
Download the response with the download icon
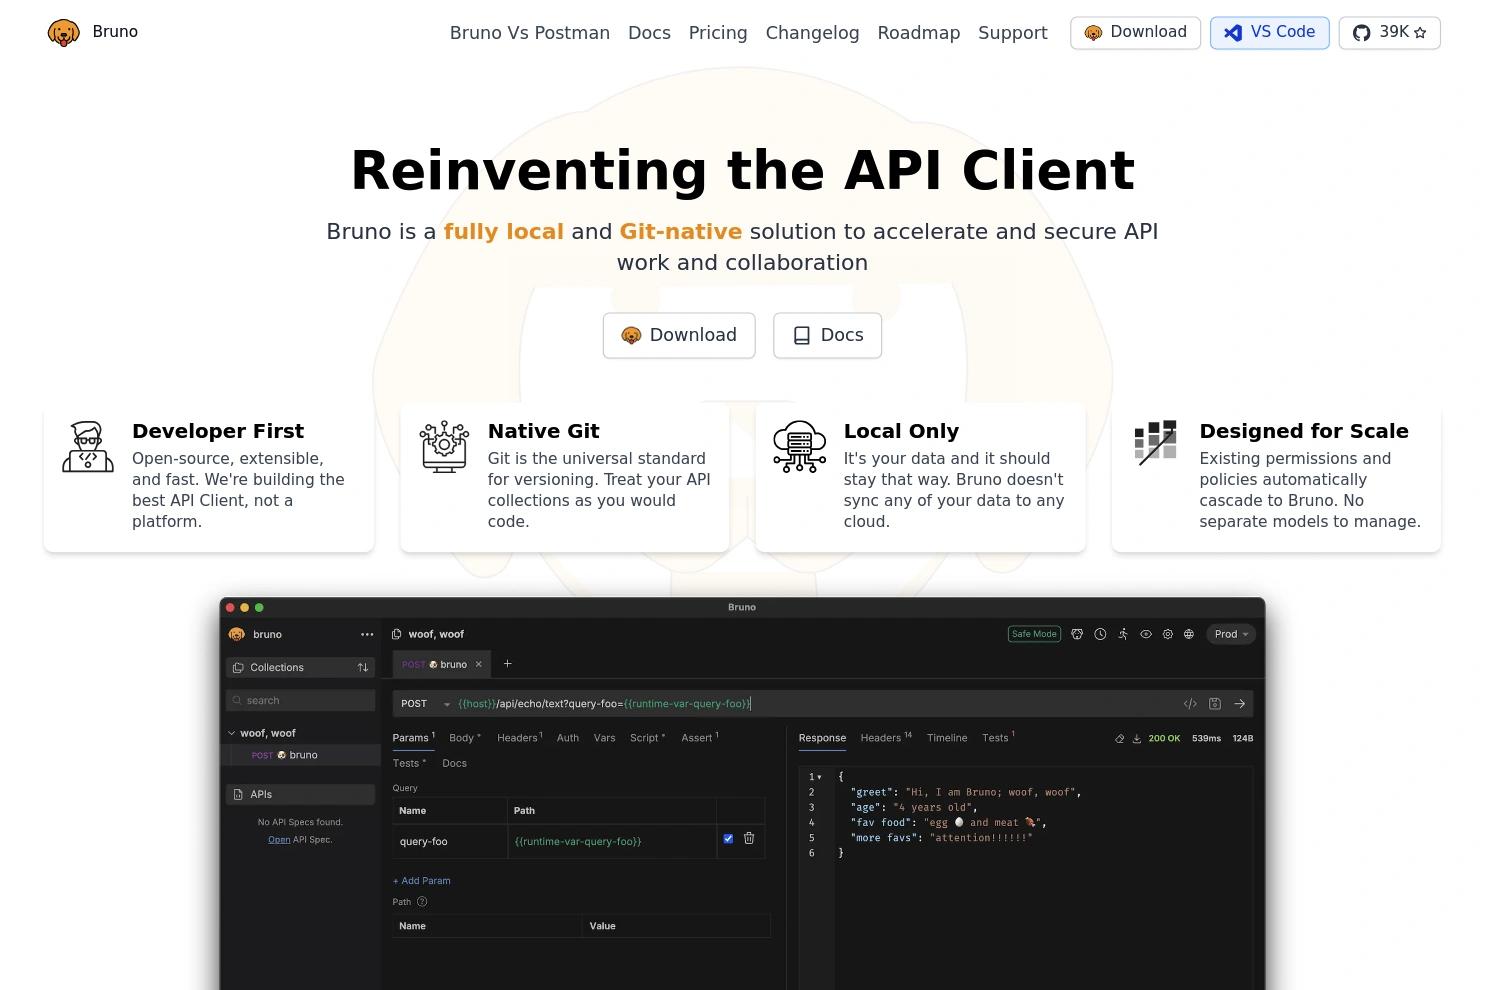[x=1136, y=739]
